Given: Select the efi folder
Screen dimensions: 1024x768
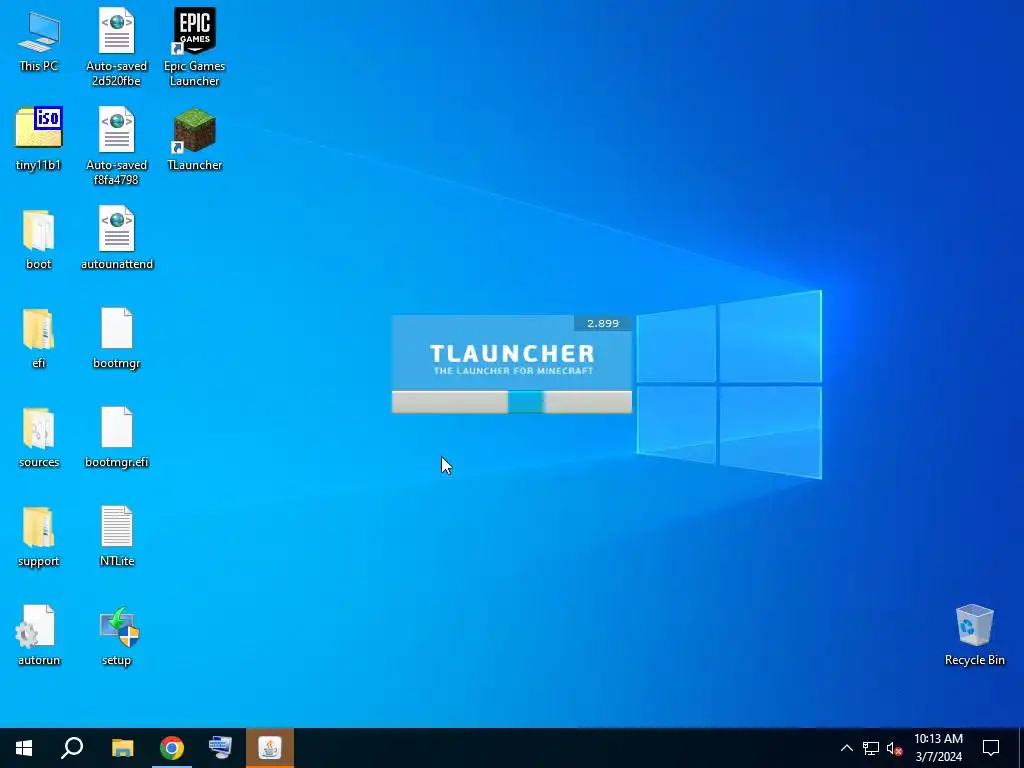Looking at the screenshot, I should 39,338.
